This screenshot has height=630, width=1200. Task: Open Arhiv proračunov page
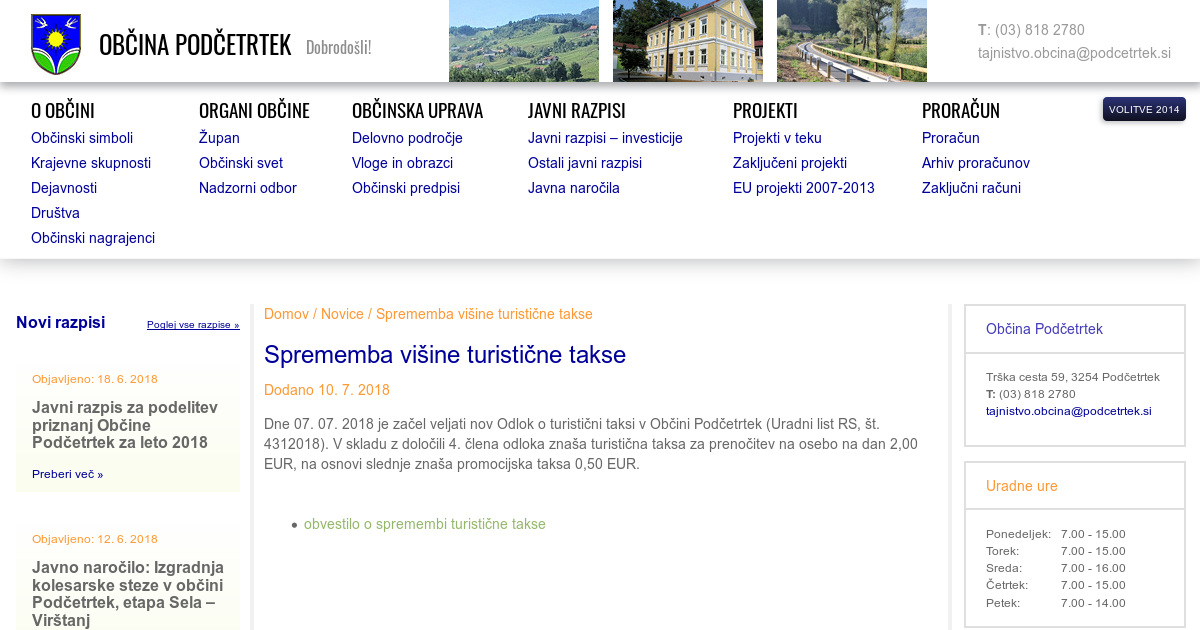[975, 163]
